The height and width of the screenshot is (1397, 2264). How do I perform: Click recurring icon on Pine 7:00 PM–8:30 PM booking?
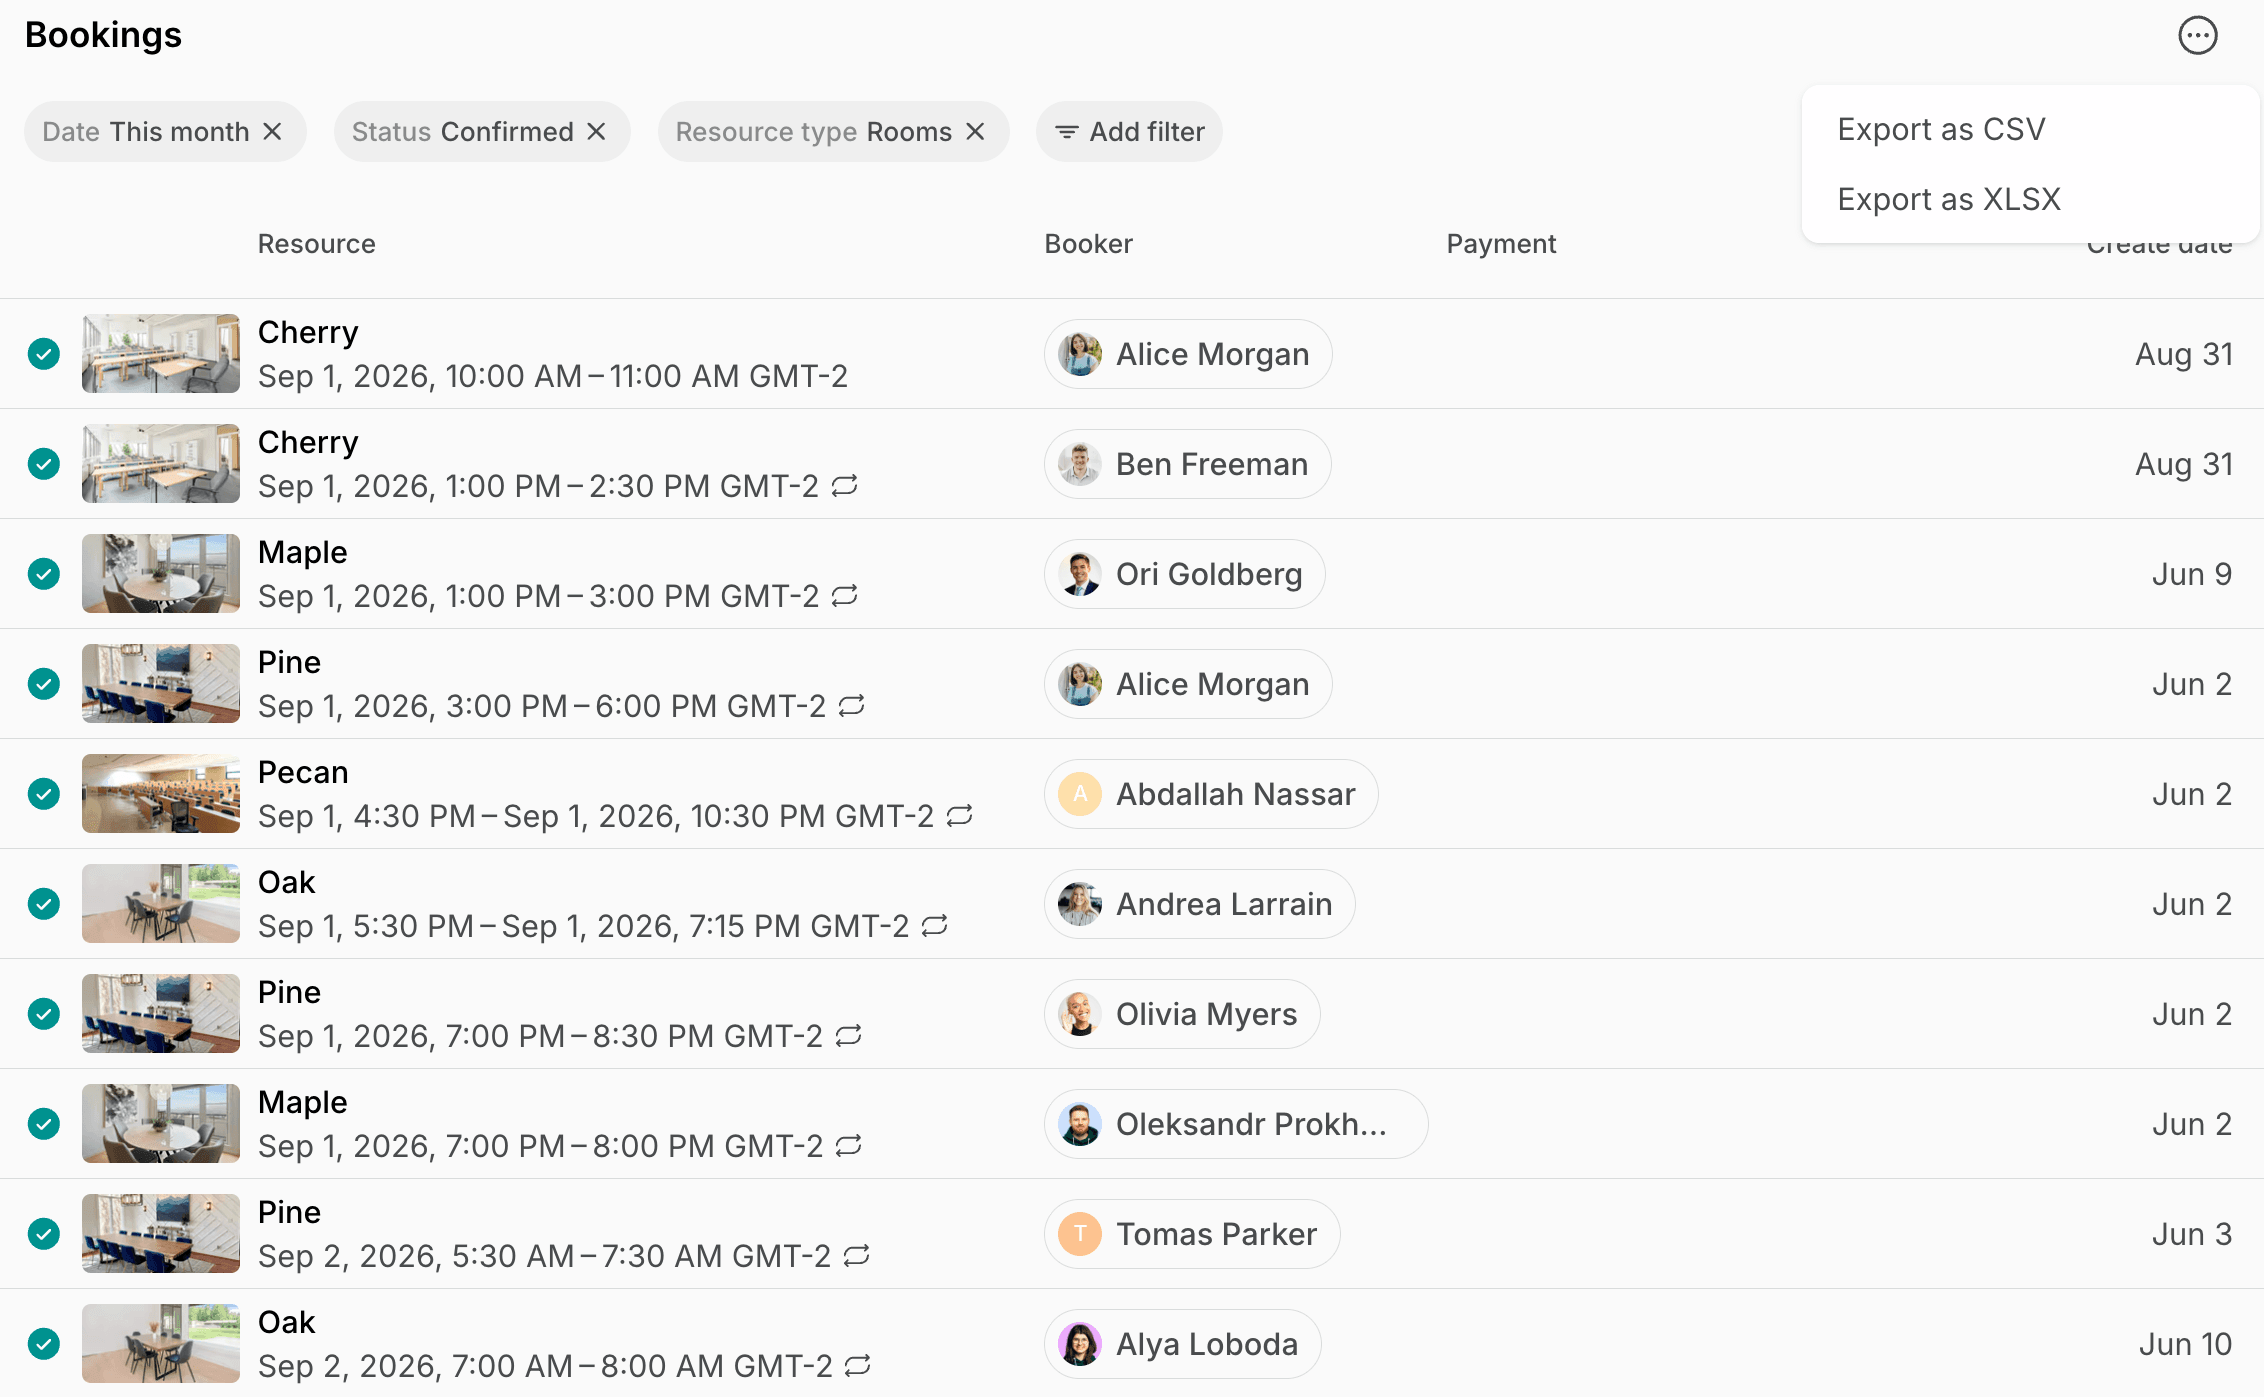(849, 1036)
